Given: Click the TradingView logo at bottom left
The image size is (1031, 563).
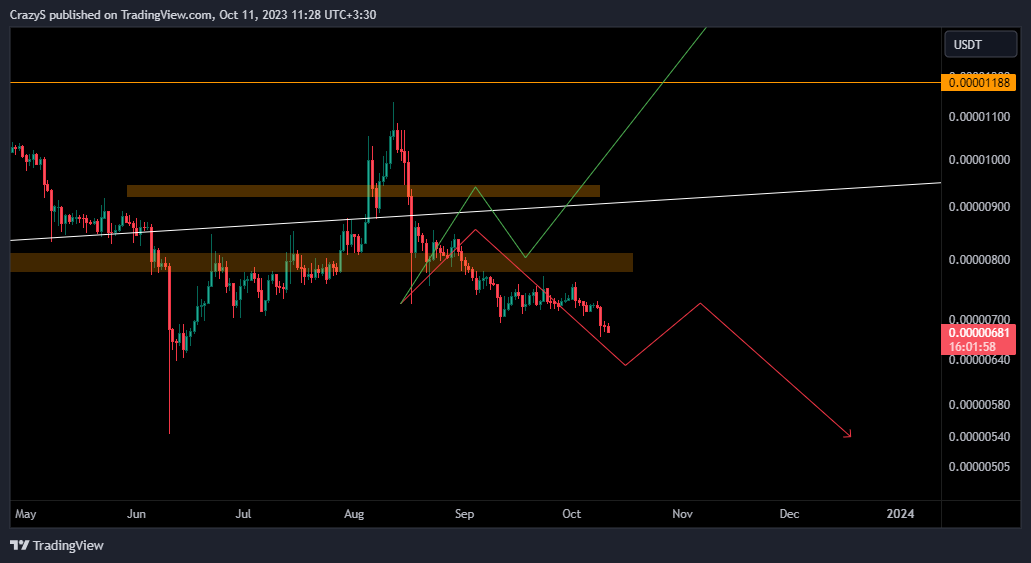Looking at the screenshot, I should [x=57, y=545].
